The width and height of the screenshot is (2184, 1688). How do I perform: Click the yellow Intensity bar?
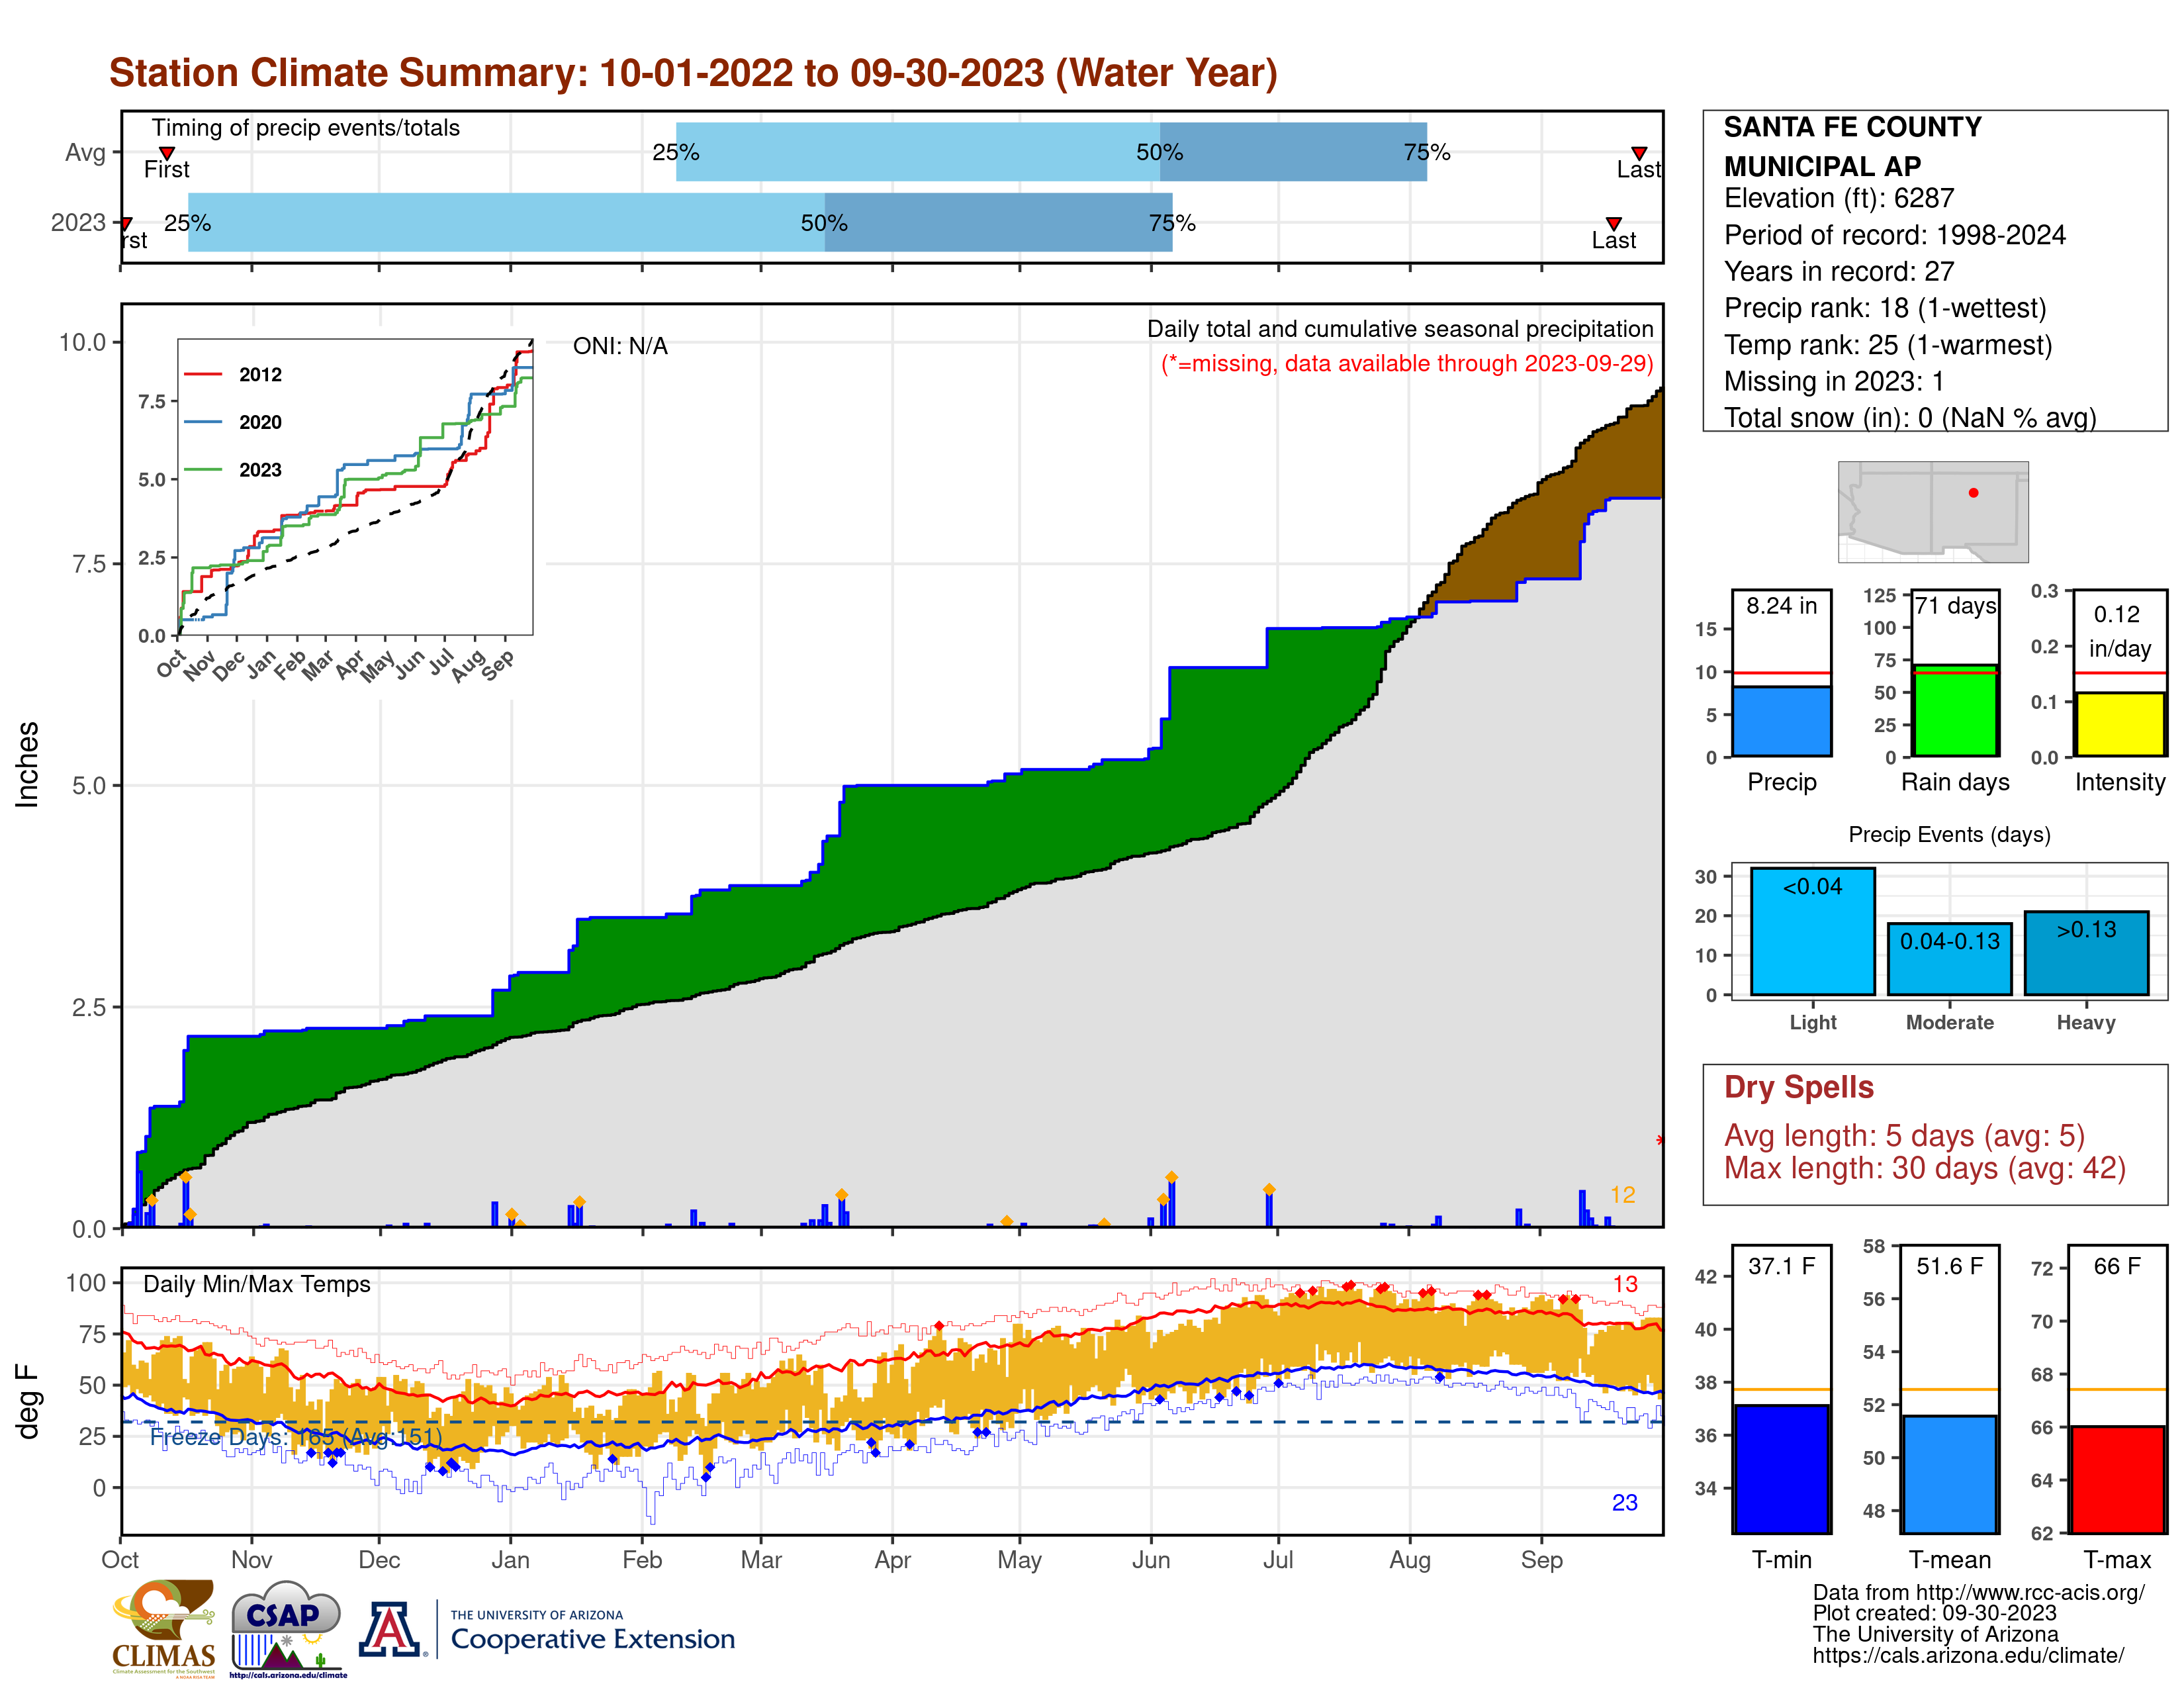[2119, 724]
